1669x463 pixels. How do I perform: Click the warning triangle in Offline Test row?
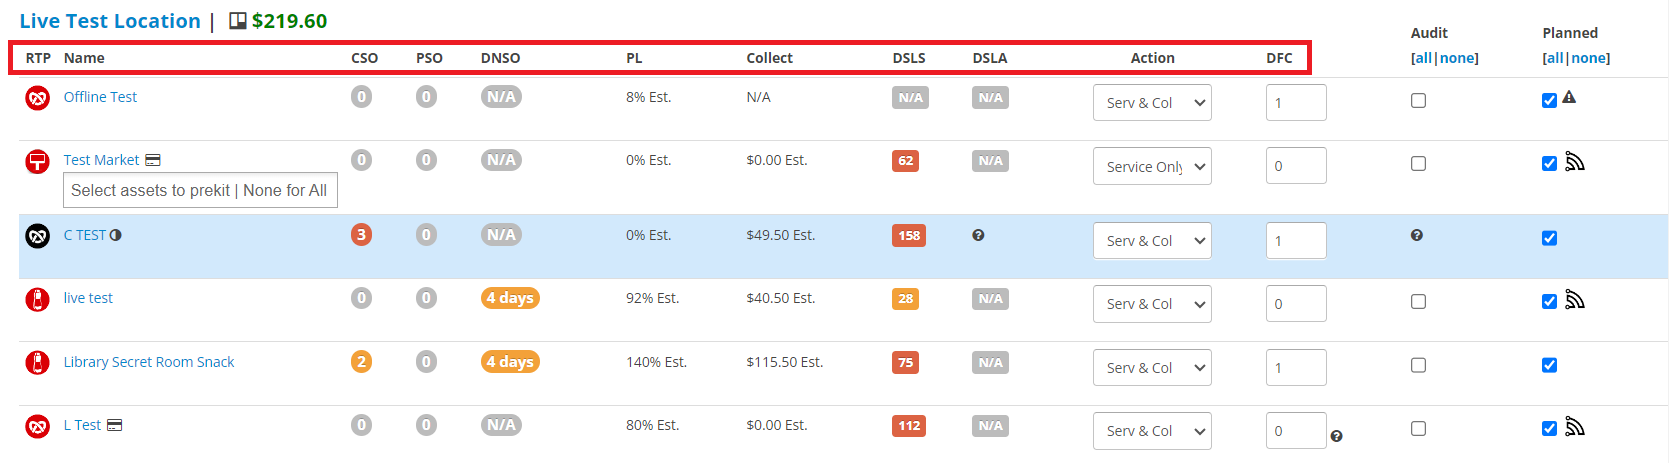(1569, 98)
